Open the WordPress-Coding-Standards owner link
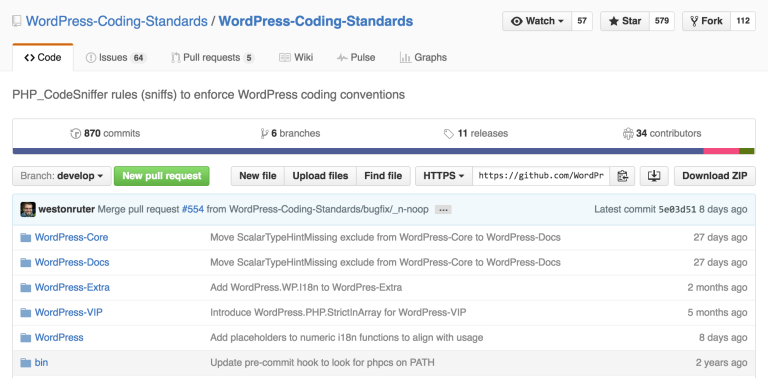 [117, 21]
